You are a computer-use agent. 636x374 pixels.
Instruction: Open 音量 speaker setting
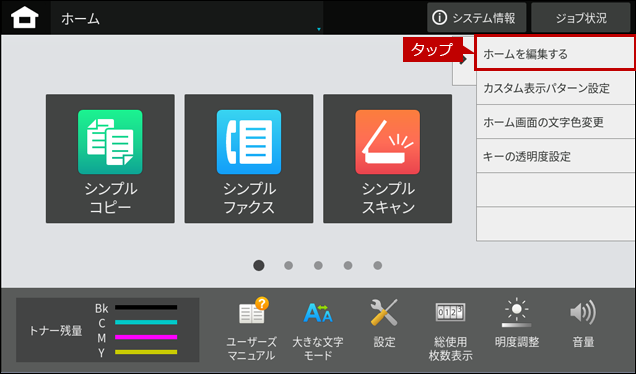pyautogui.click(x=583, y=324)
